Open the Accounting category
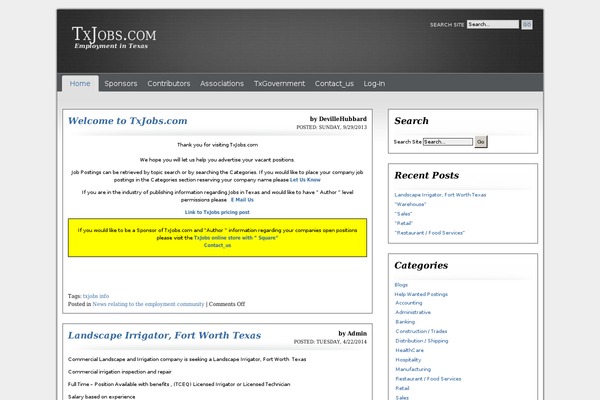The width and height of the screenshot is (600, 400). [x=409, y=303]
